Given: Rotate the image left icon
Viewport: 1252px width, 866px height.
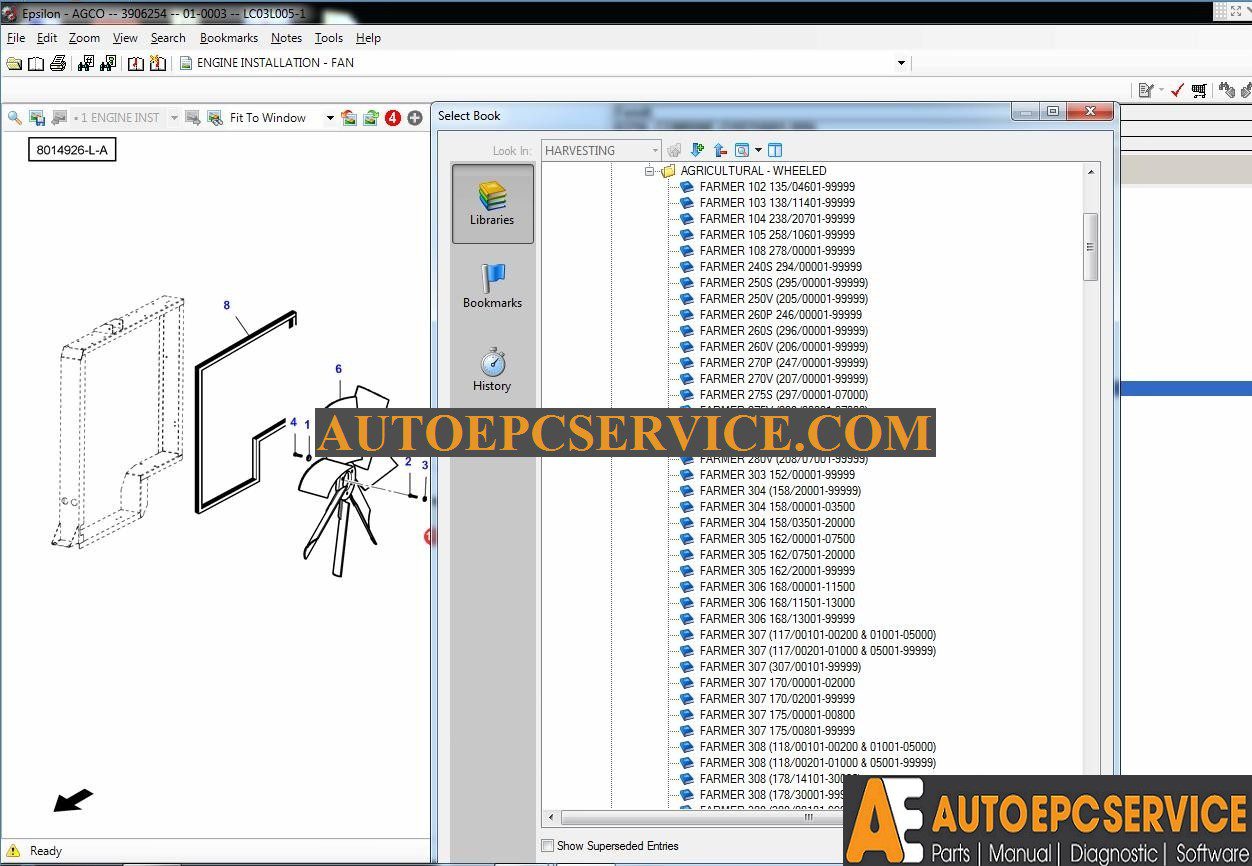Looking at the screenshot, I should tap(349, 118).
